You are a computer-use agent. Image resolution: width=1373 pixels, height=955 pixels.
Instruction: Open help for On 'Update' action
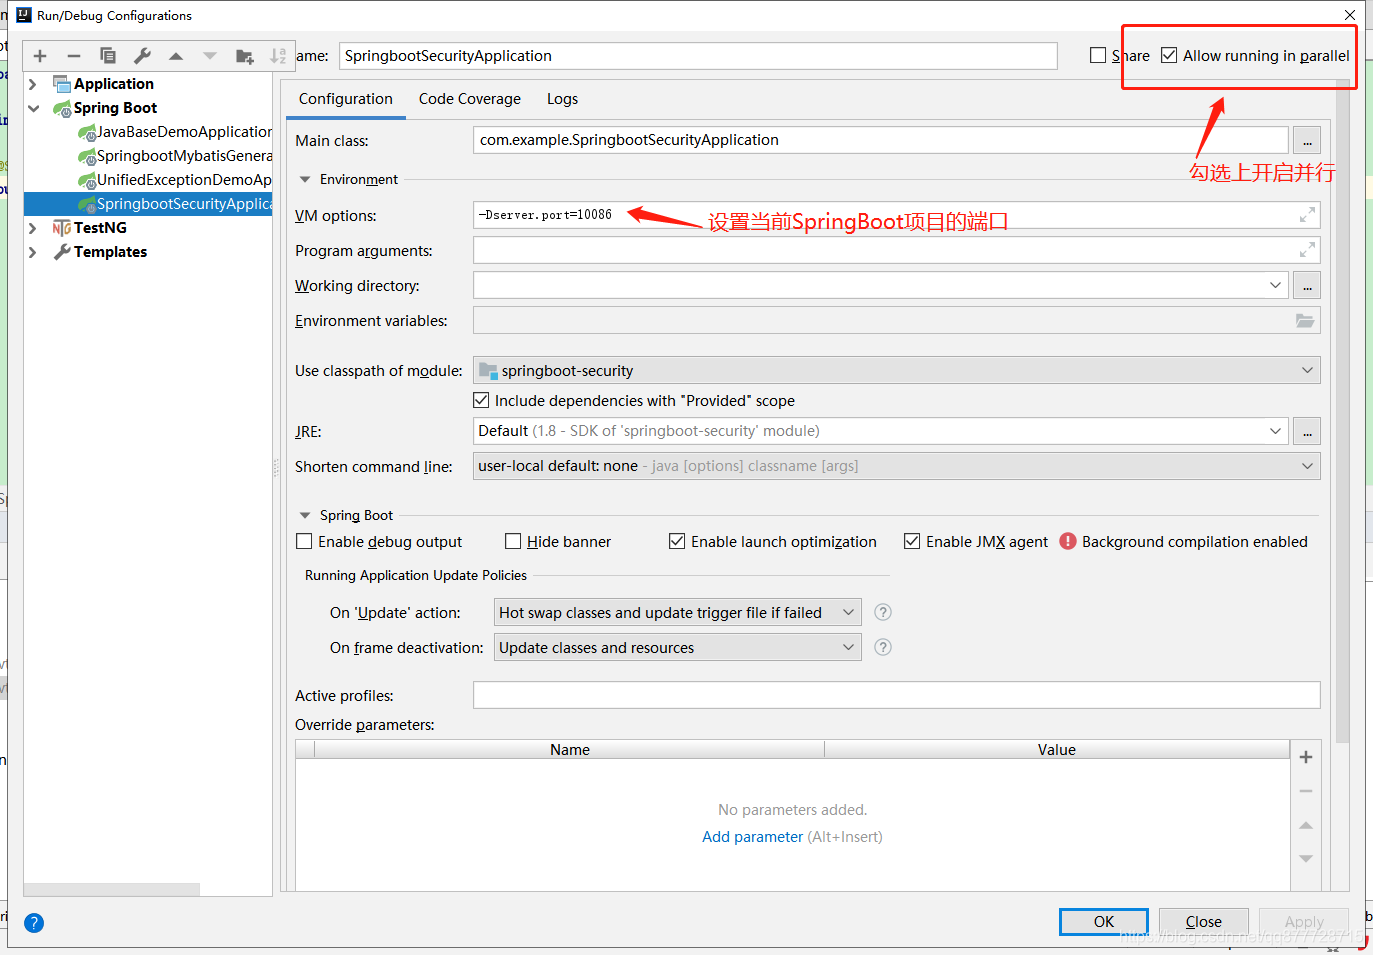pyautogui.click(x=883, y=612)
